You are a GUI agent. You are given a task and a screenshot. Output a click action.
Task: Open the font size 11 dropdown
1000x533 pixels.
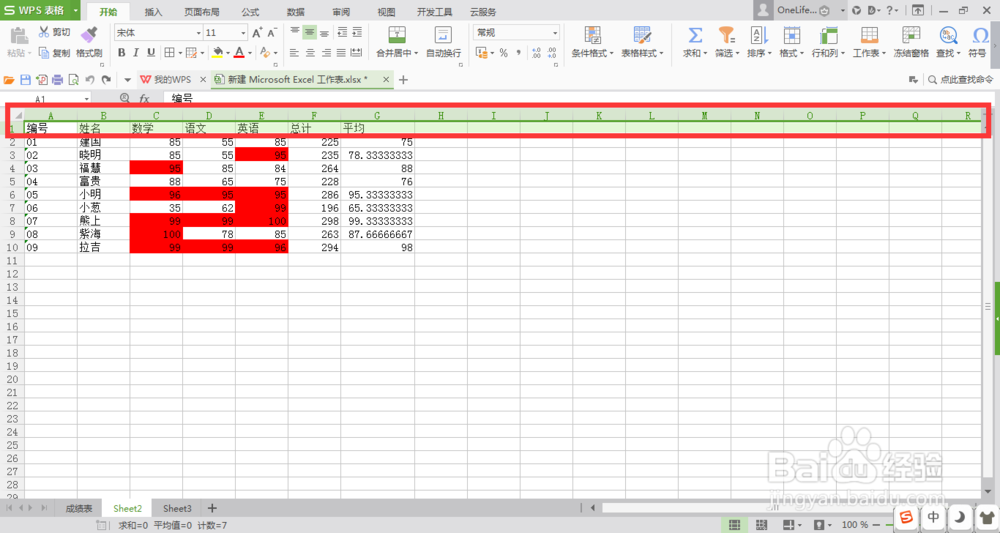point(243,33)
